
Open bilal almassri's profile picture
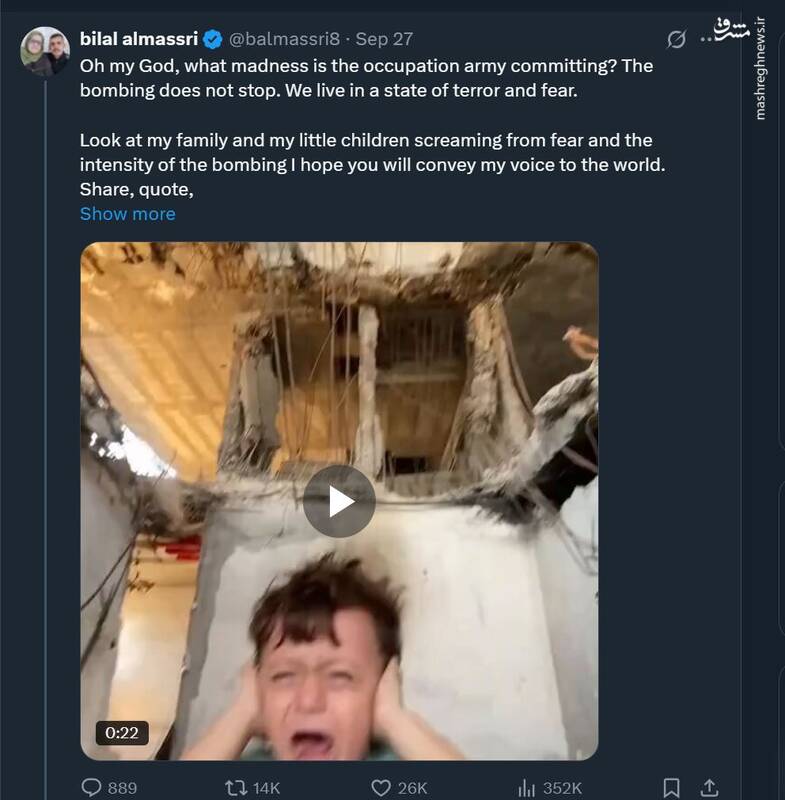[45, 52]
